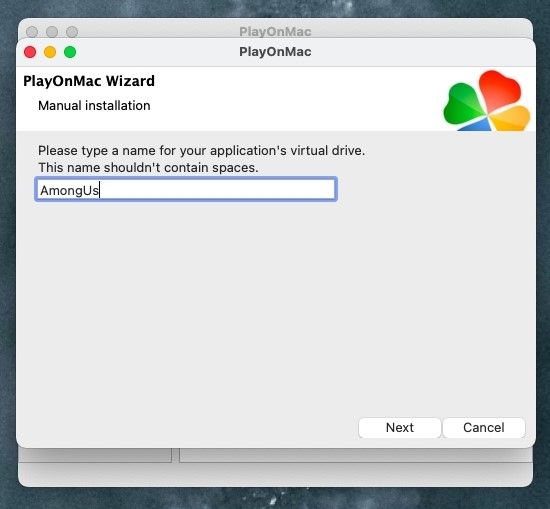550x509 pixels.
Task: Click 'Please type a name' instruction line
Action: pyautogui.click(x=202, y=150)
